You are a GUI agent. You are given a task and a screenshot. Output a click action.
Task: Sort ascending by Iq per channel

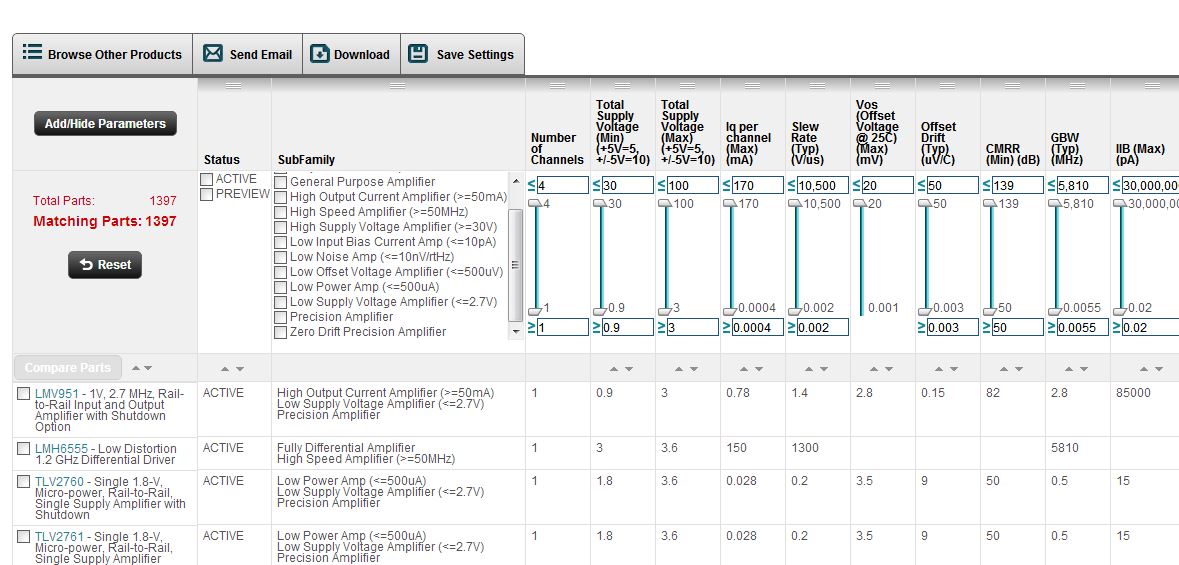coord(744,369)
